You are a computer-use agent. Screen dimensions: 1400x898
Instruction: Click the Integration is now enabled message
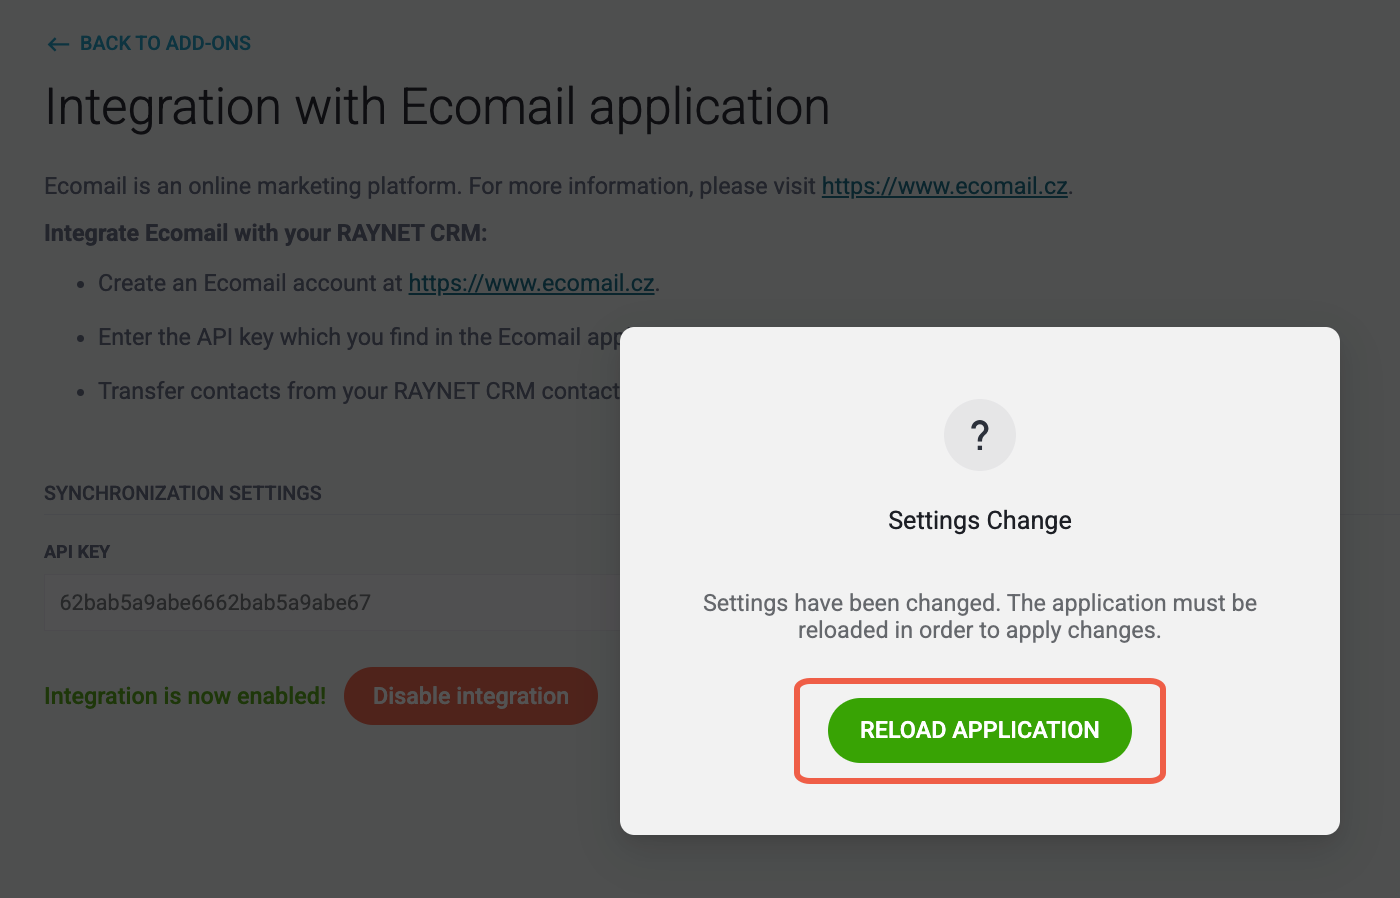(x=185, y=696)
